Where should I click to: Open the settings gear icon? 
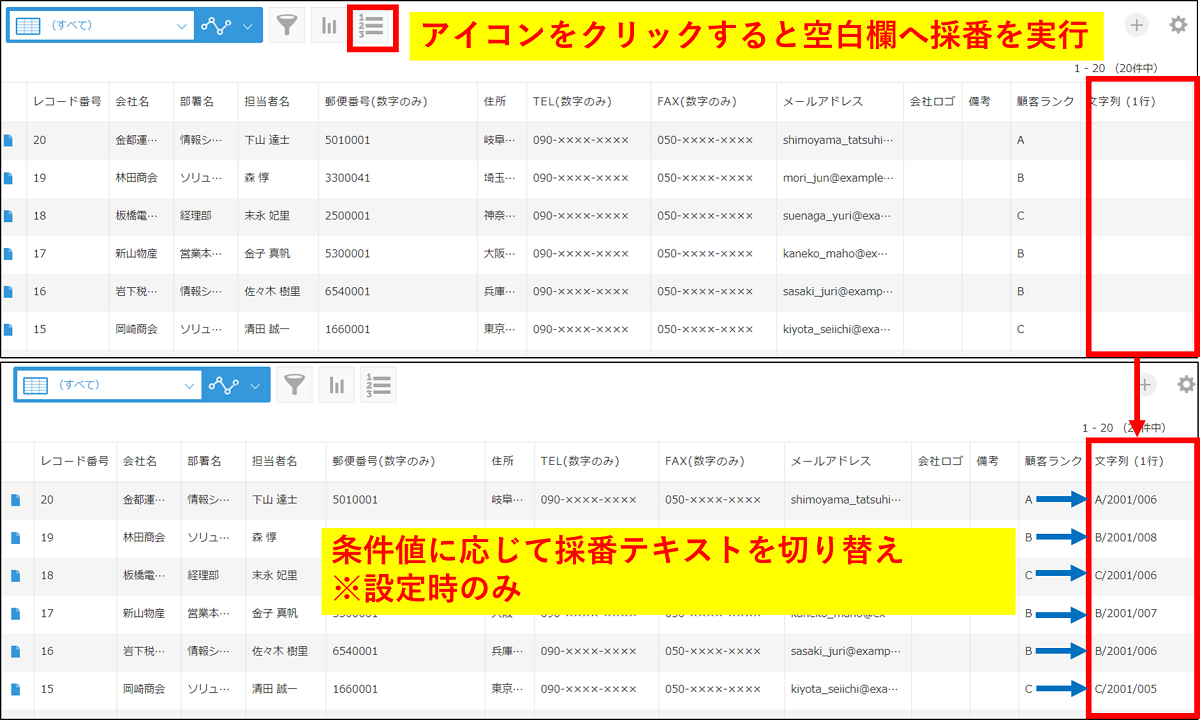pos(1178,24)
